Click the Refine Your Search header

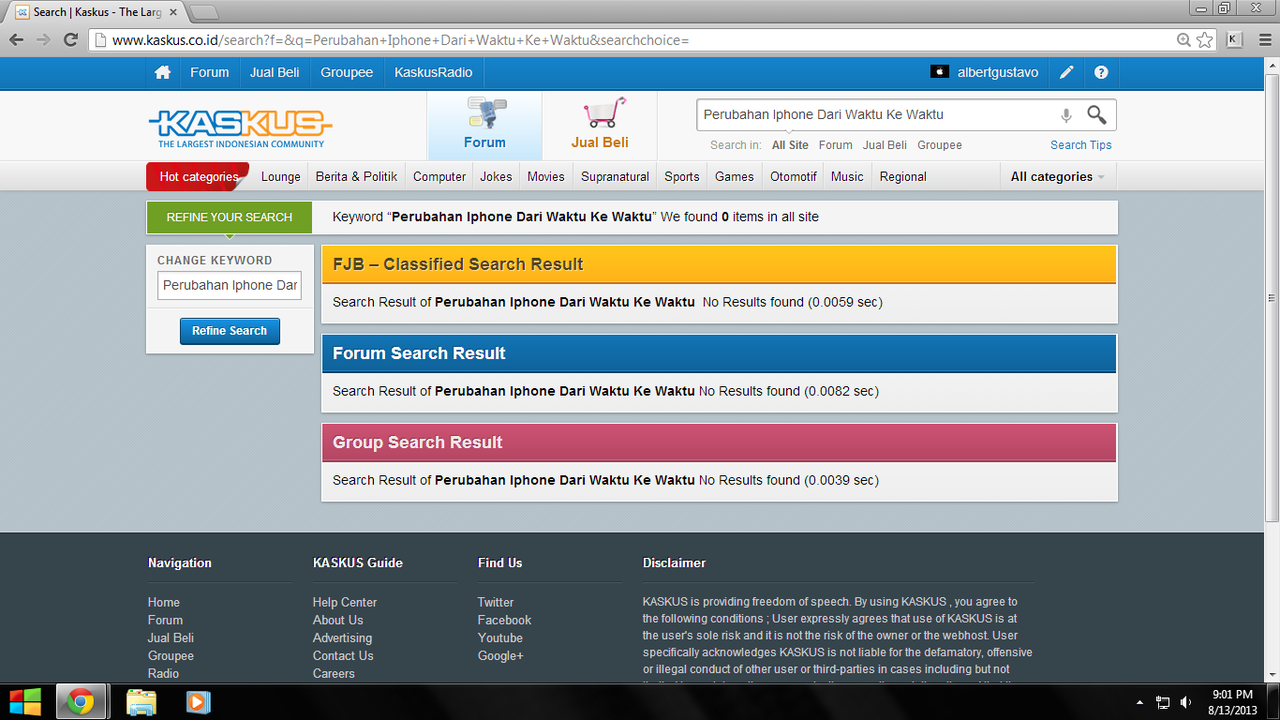tap(230, 217)
